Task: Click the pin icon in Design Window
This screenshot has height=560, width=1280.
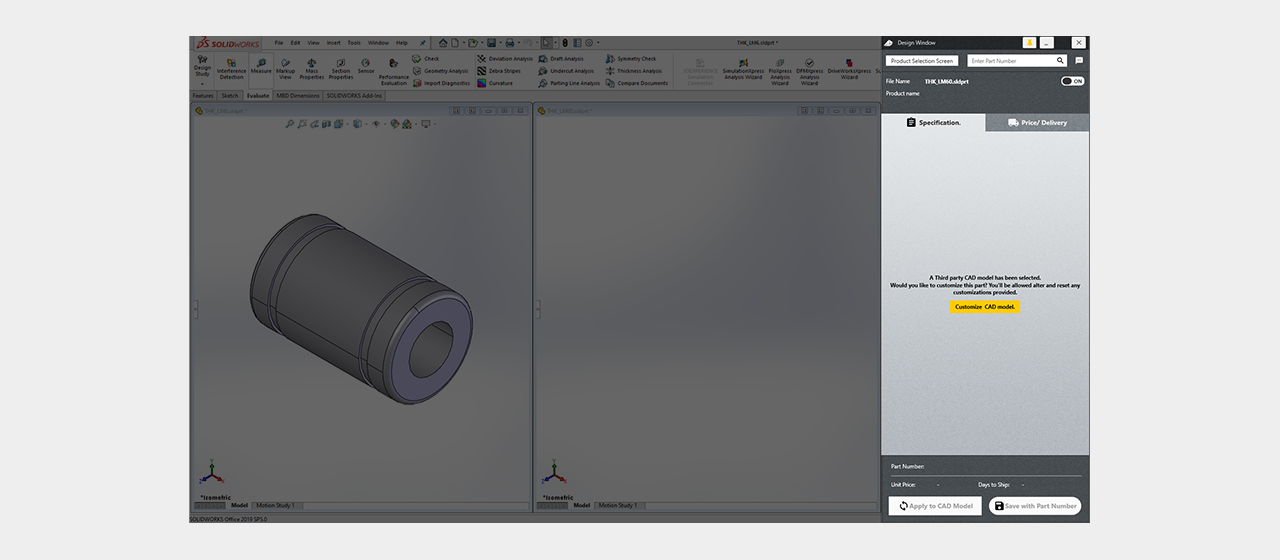Action: tap(1029, 43)
